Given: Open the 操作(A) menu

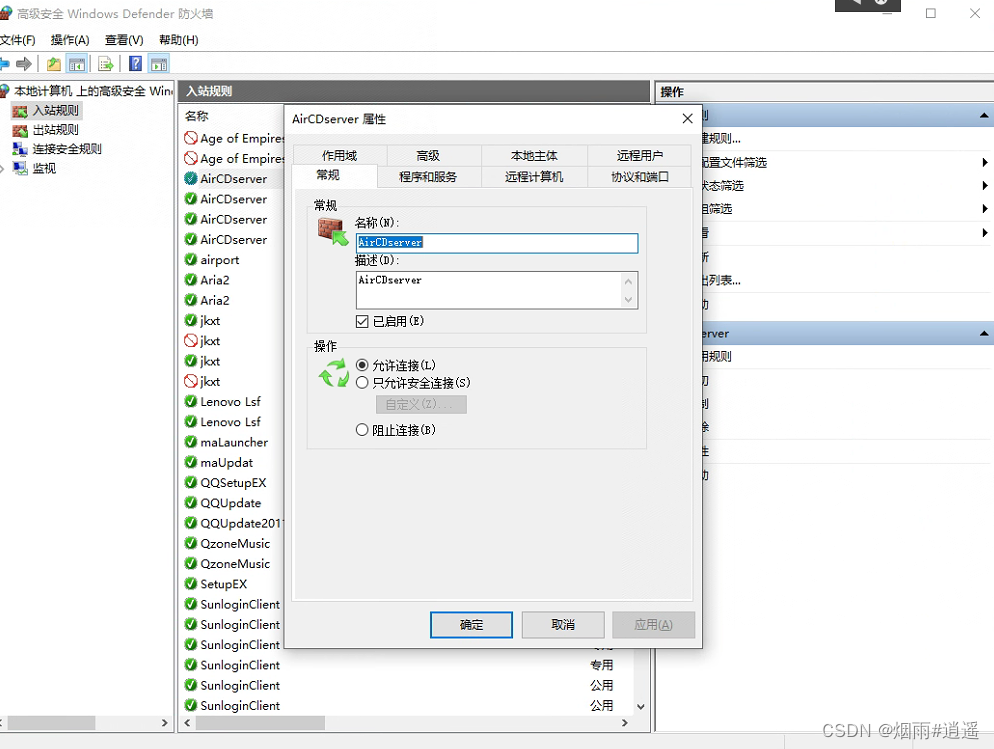Looking at the screenshot, I should [x=70, y=40].
